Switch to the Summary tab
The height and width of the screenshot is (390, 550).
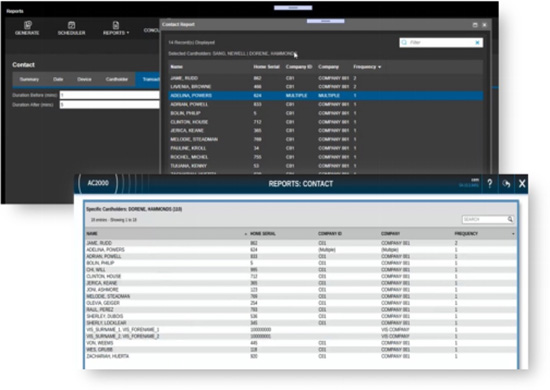click(29, 79)
